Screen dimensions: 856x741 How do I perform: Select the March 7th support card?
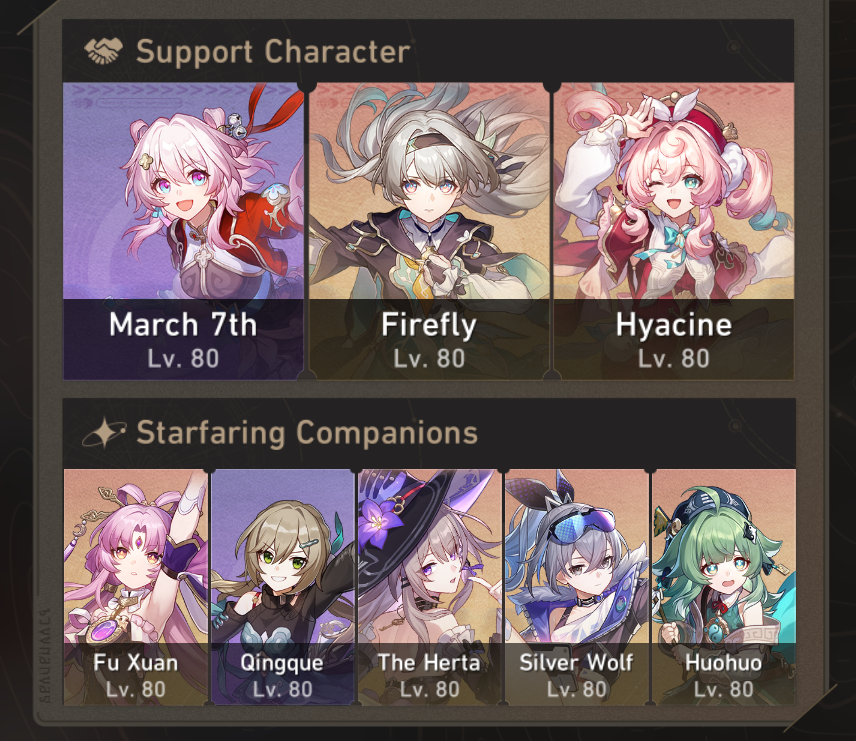click(x=183, y=231)
